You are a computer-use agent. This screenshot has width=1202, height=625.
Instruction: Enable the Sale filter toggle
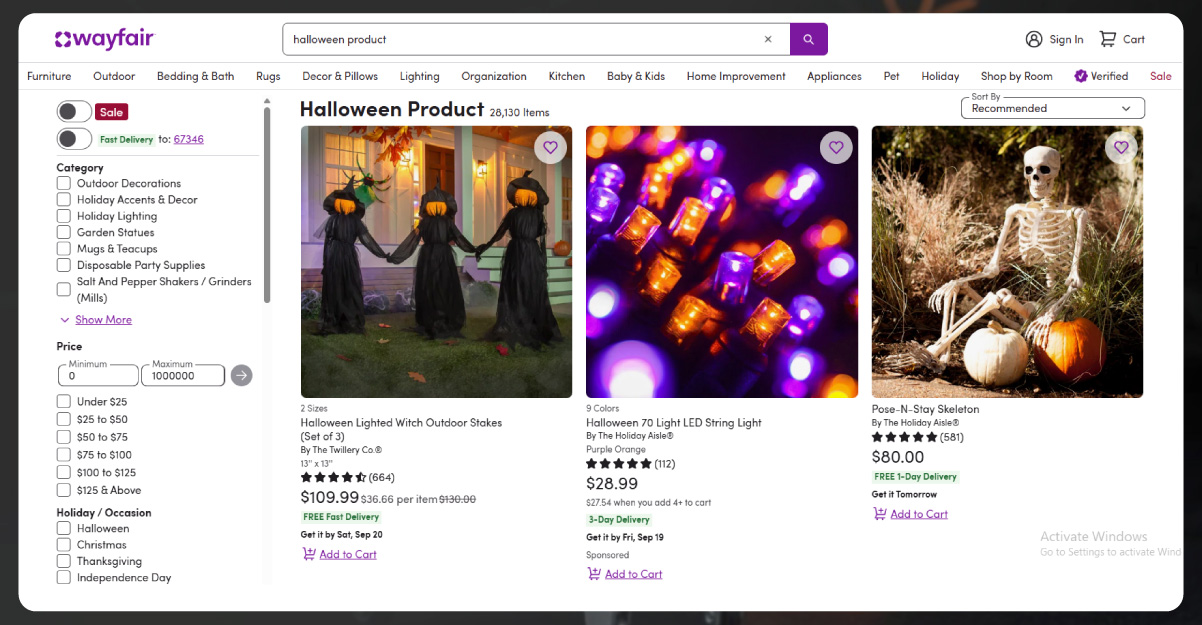pos(74,111)
